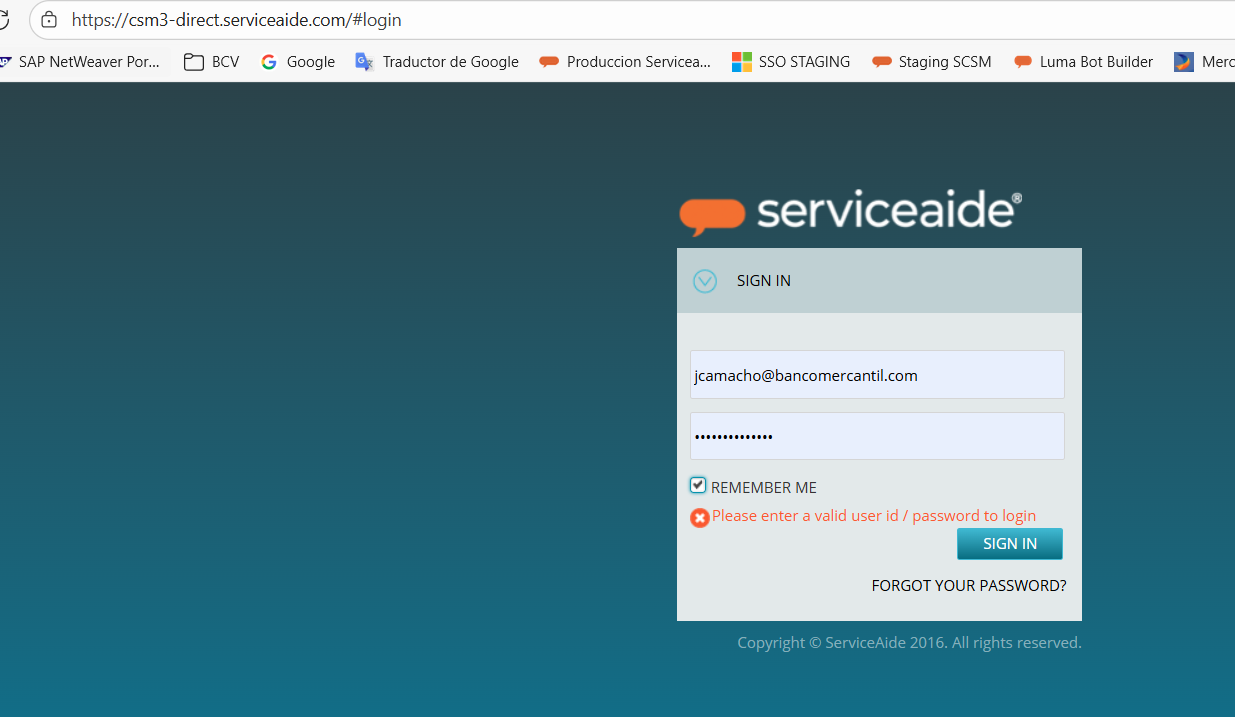Open the site security lock icon
This screenshot has height=717, width=1235.
click(48, 20)
